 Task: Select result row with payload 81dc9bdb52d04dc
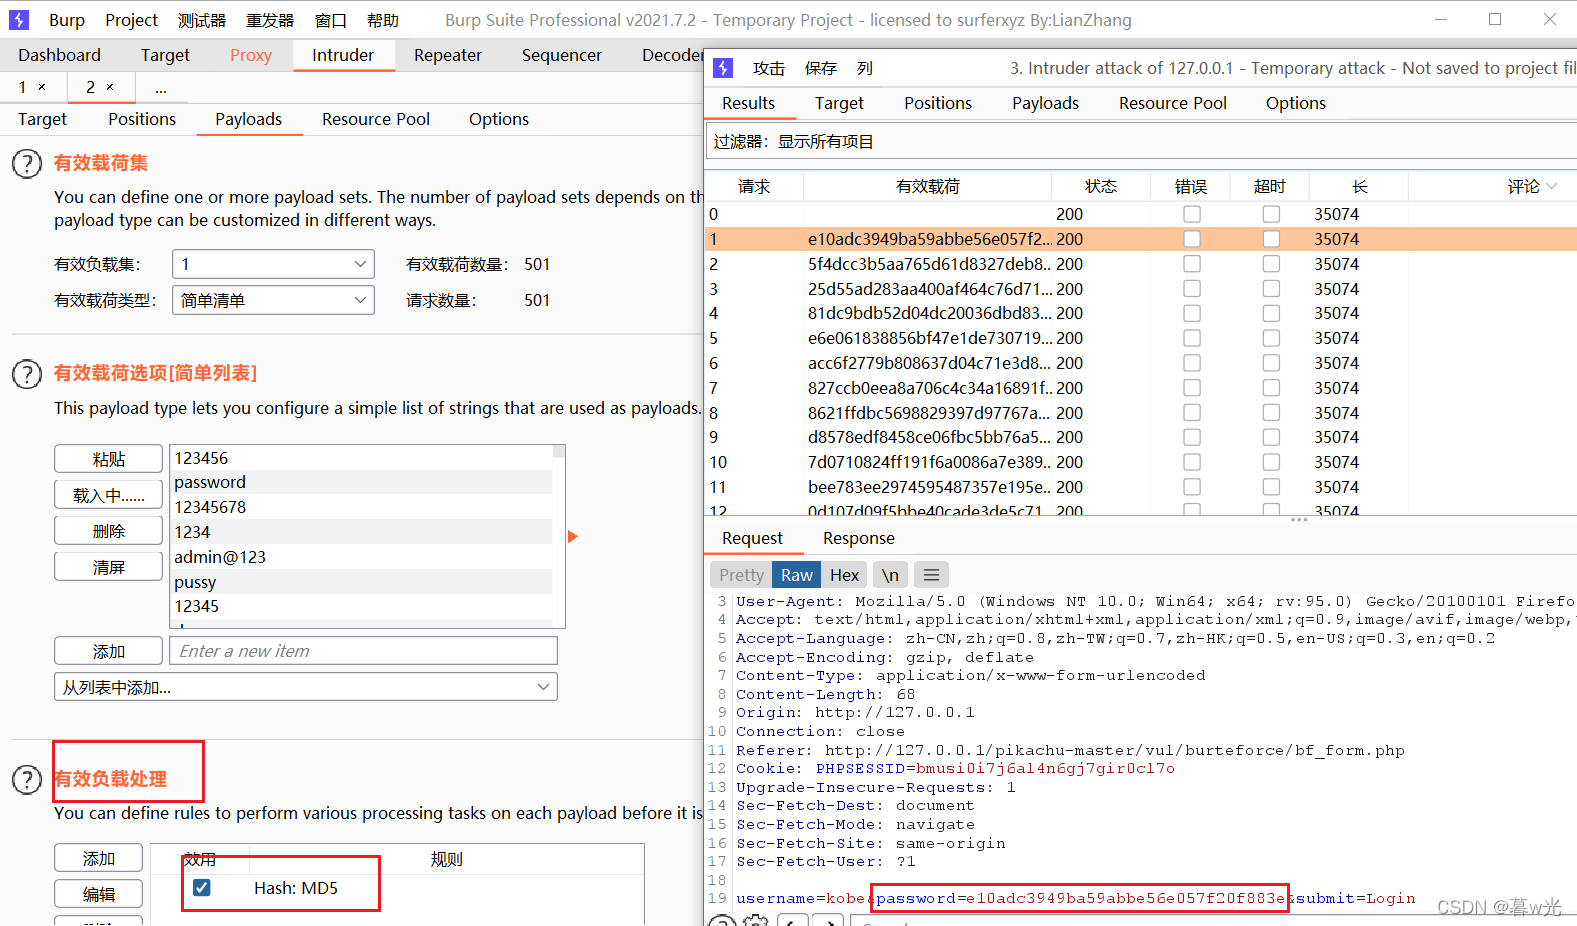(x=1141, y=313)
